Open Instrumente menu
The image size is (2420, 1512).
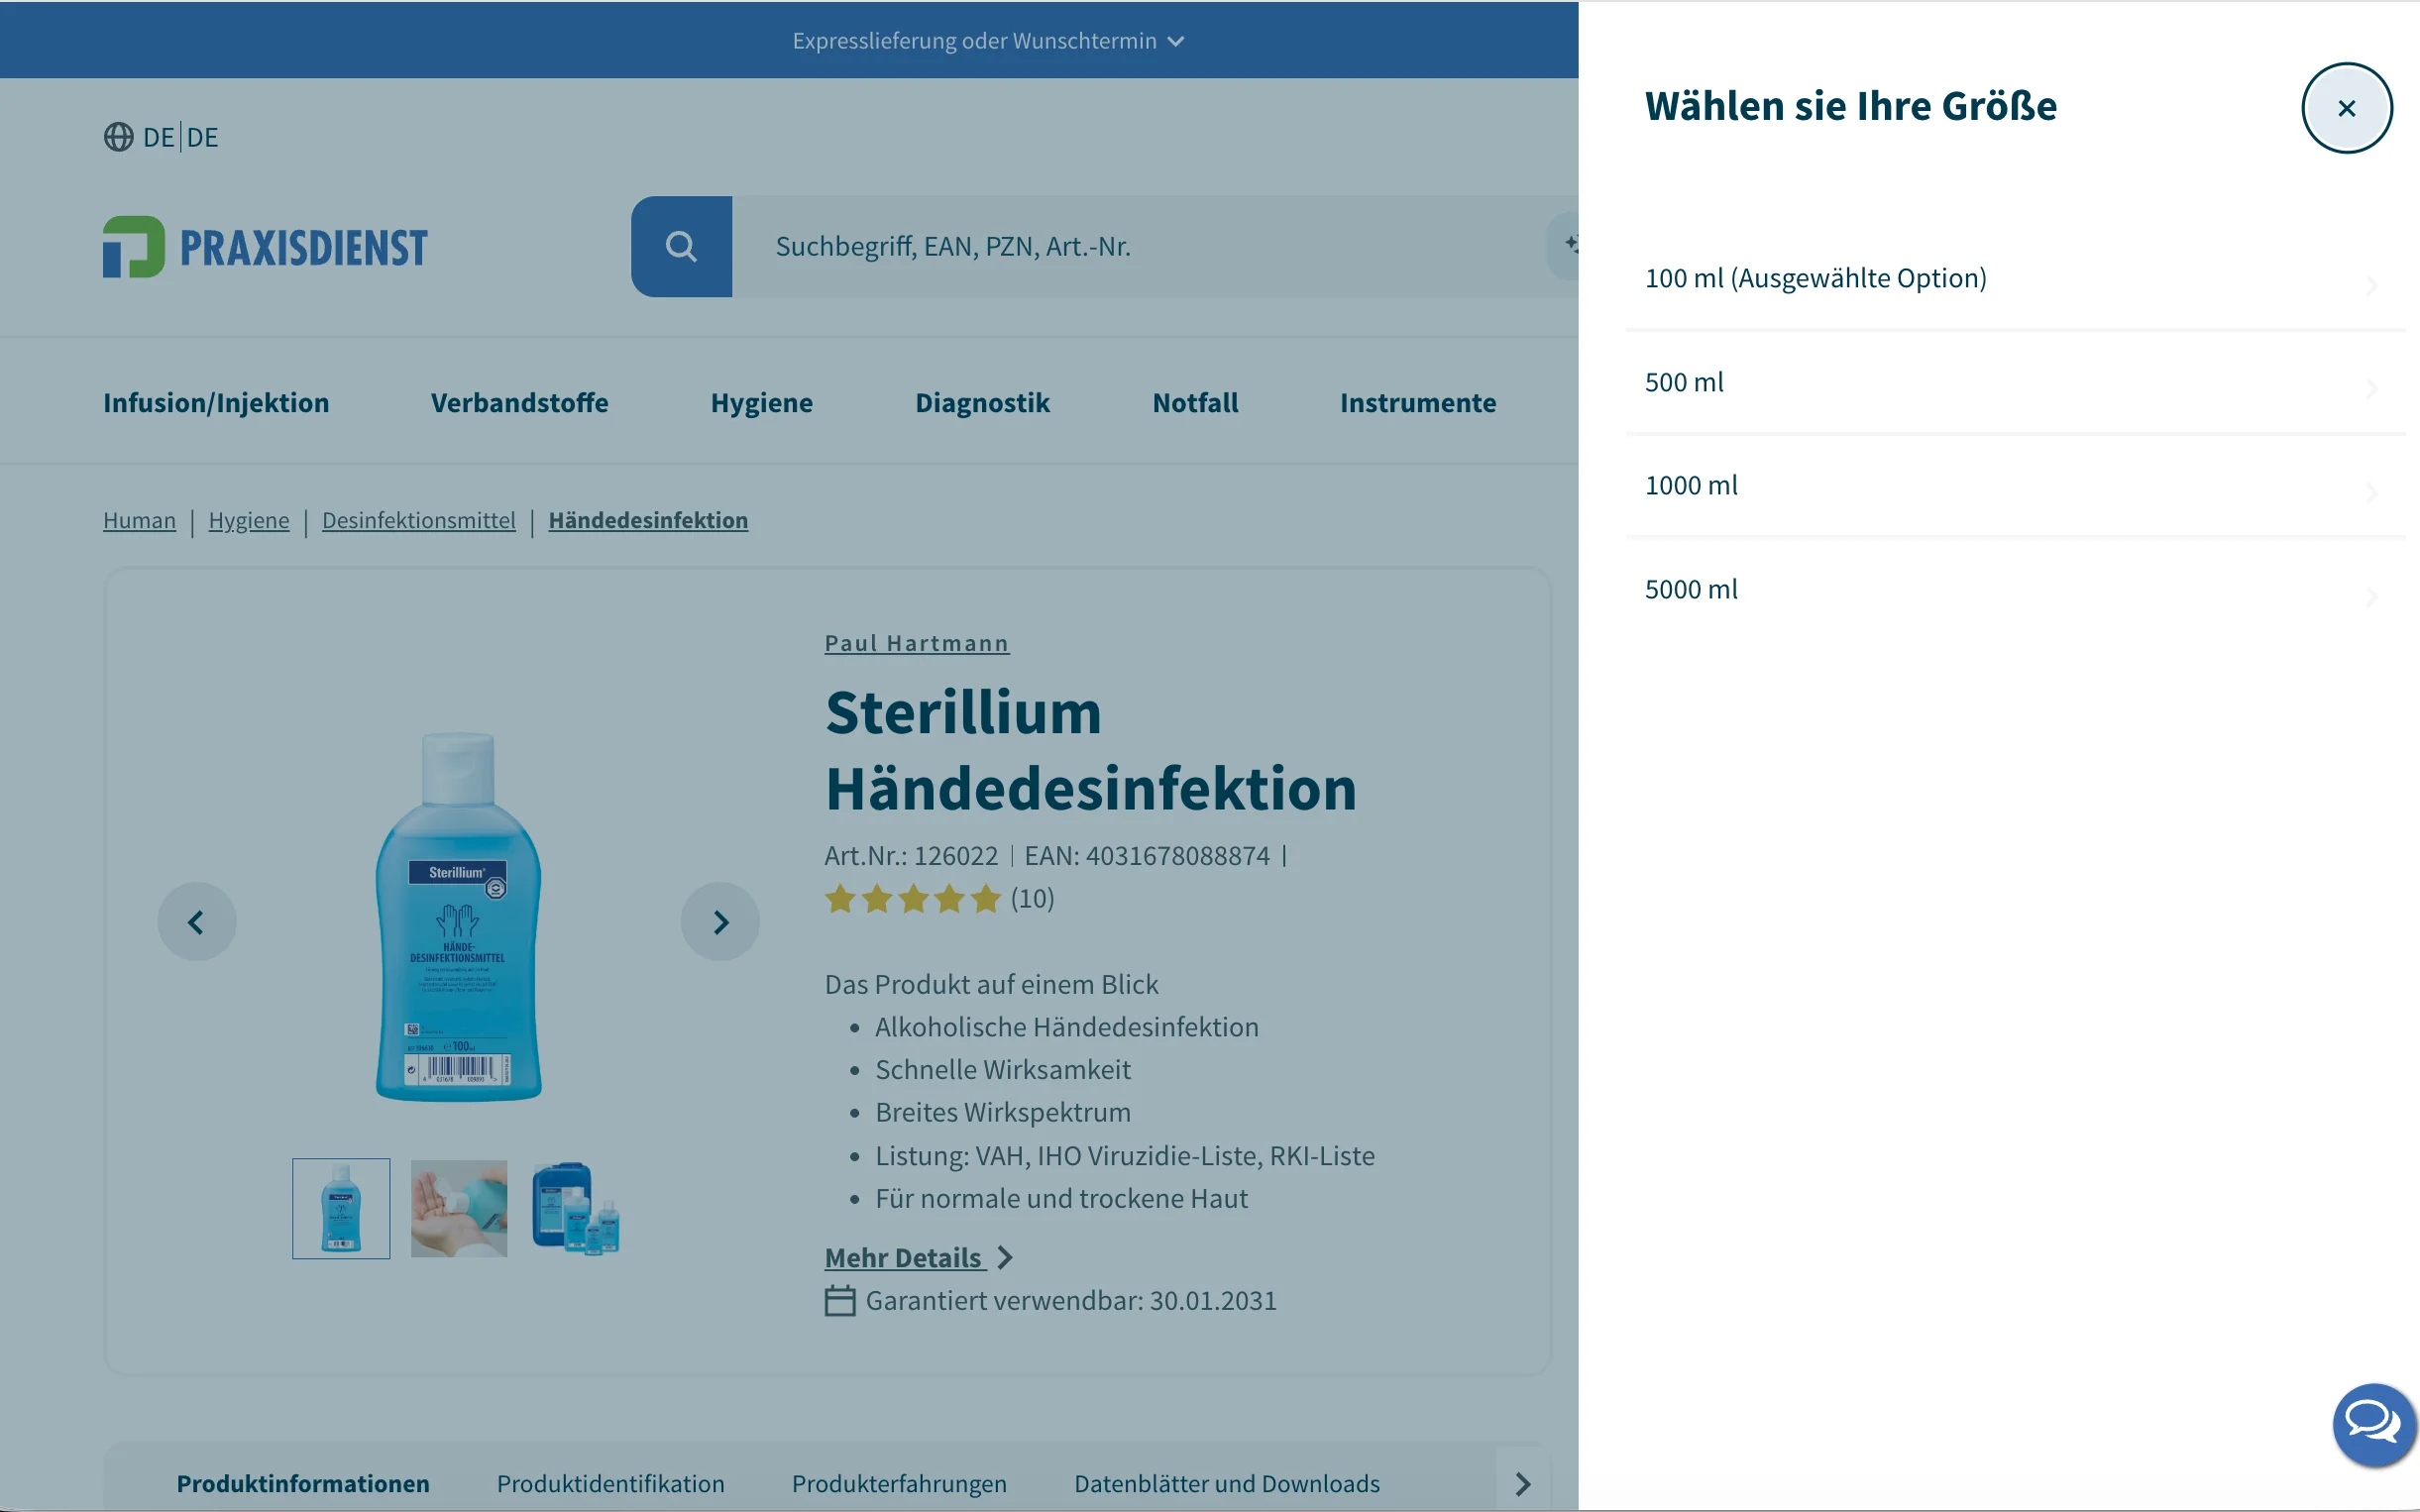1418,403
